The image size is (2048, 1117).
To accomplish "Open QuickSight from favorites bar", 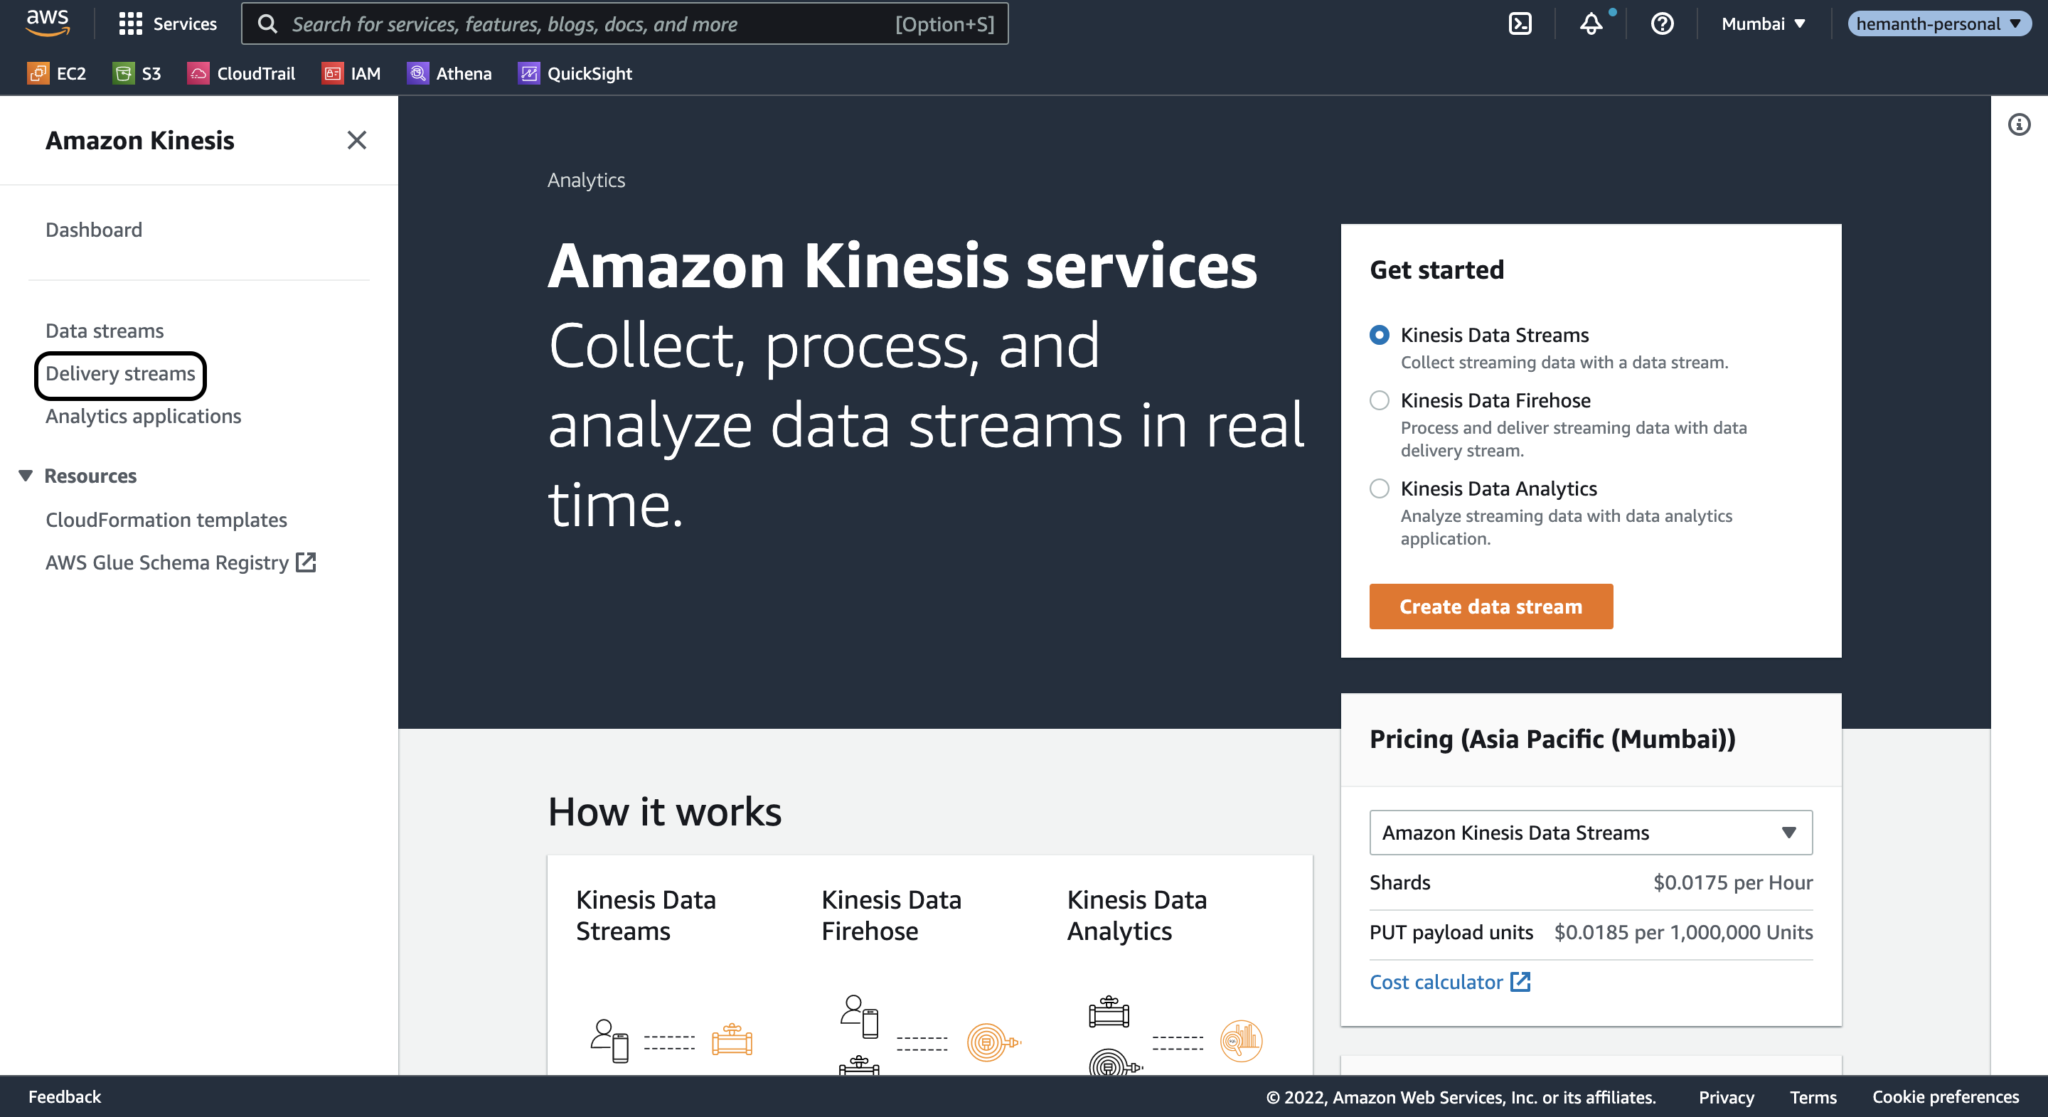I will tap(574, 72).
